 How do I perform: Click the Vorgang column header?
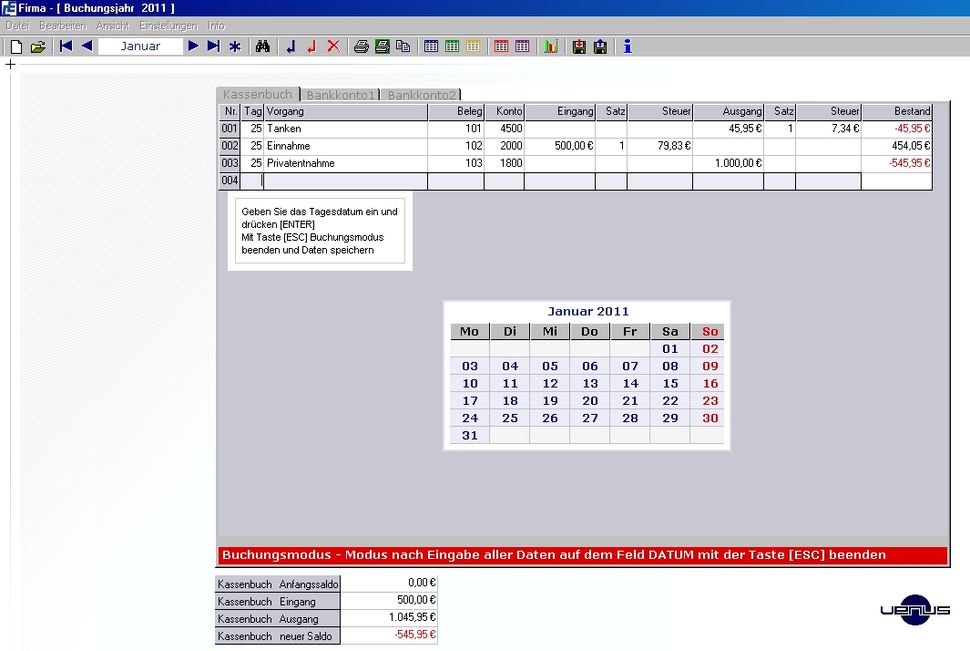pos(345,111)
